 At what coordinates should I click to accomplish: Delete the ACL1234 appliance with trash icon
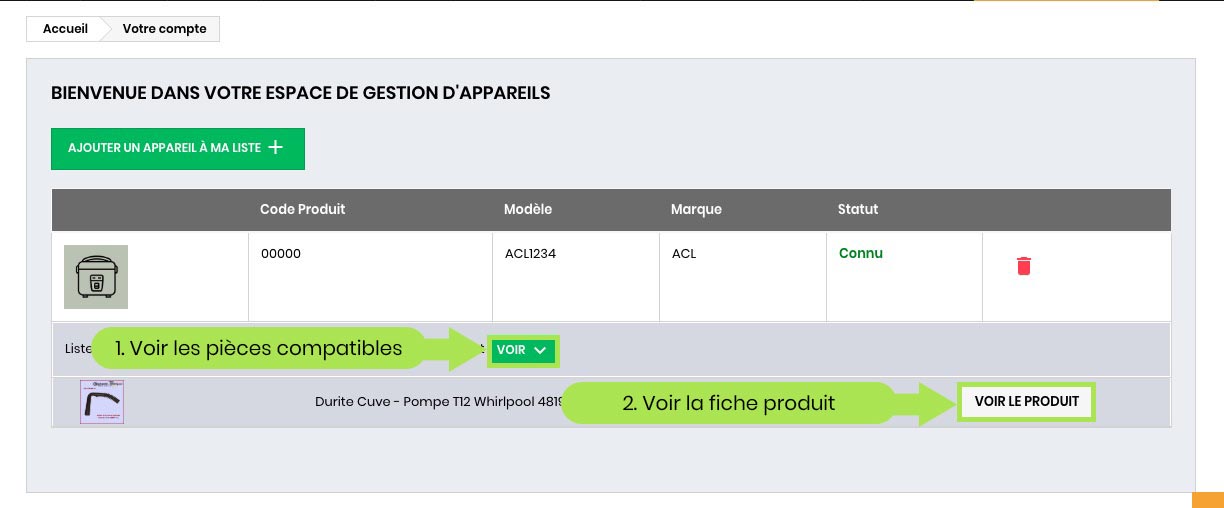tap(1023, 266)
